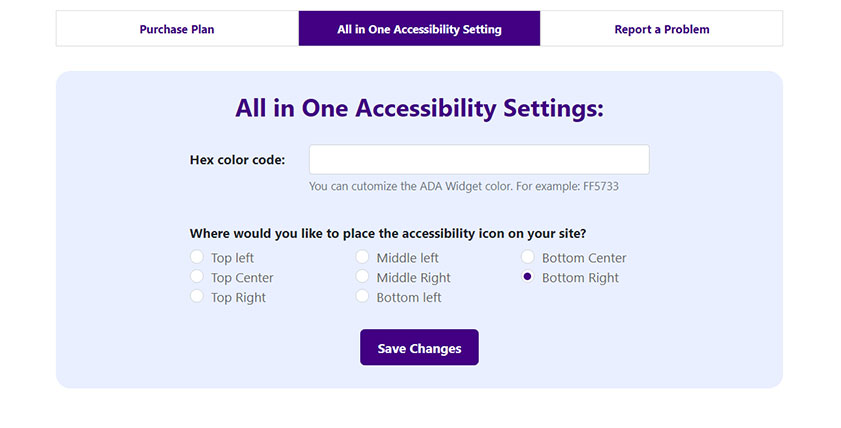Go to the Report a Problem tab
The height and width of the screenshot is (428, 841).
tap(661, 29)
